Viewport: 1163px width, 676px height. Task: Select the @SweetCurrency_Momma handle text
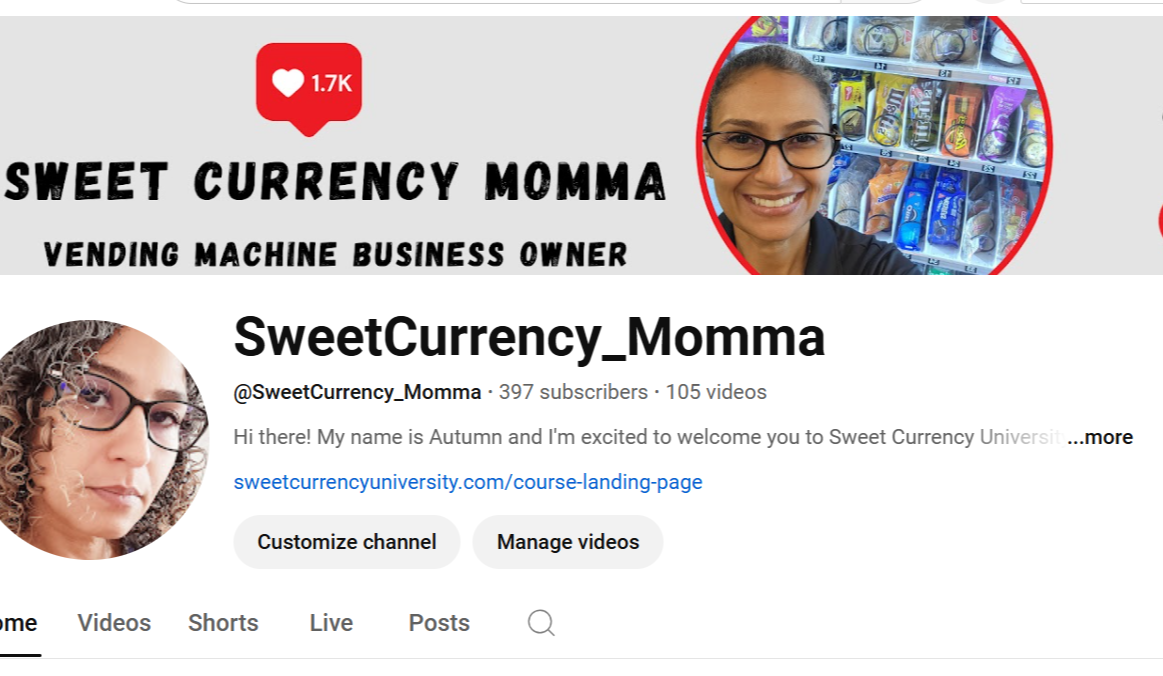pos(357,392)
